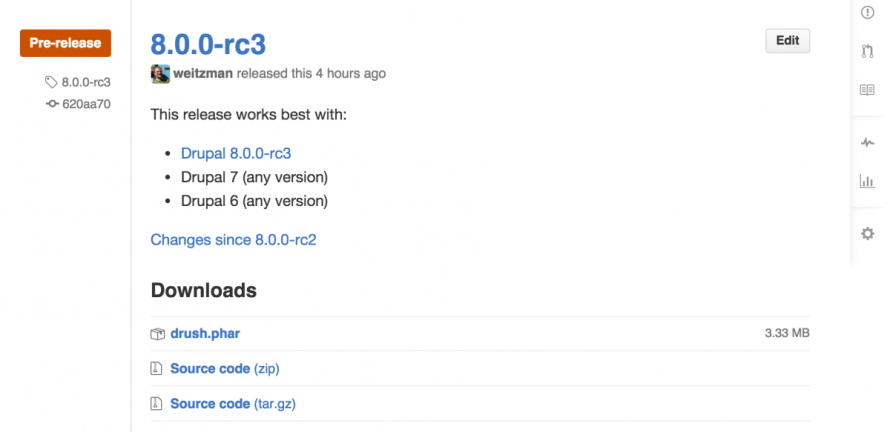Open the 8.0.0-rc3 tag in sidebar
890x432 pixels.
(85, 82)
